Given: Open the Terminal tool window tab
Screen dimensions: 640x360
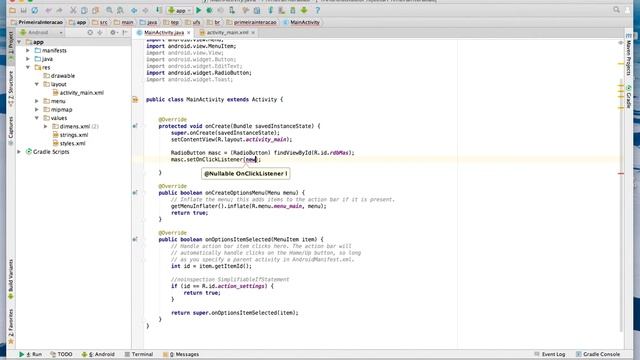Looking at the screenshot, I should pos(139,354).
